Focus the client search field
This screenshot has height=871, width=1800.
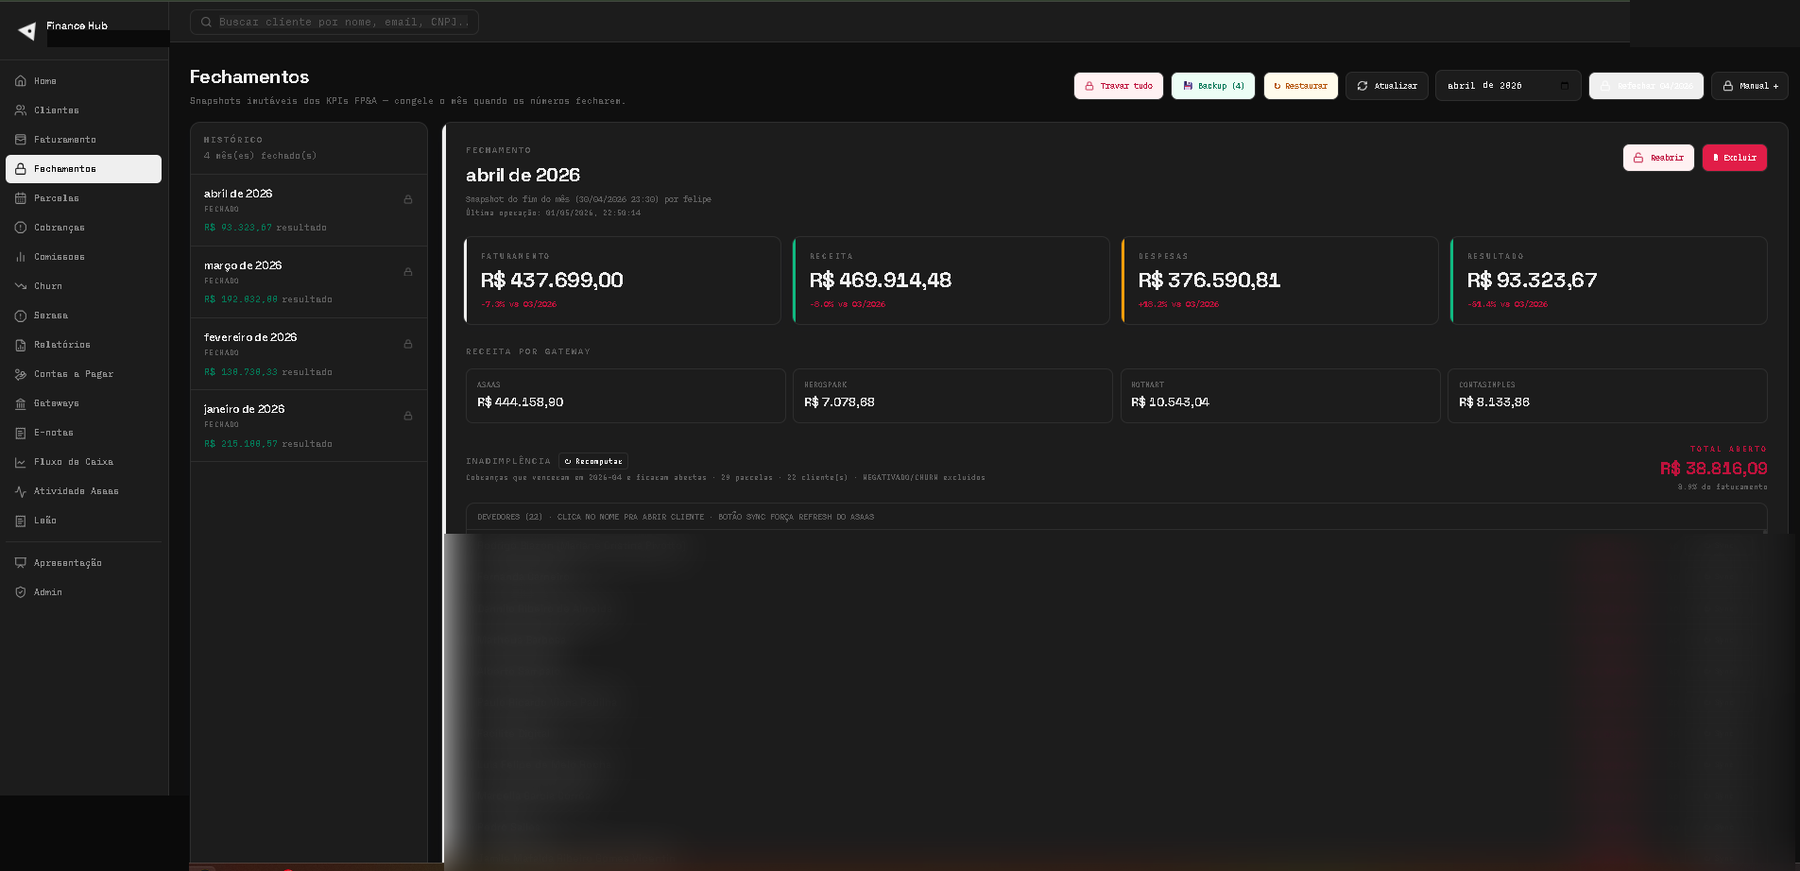click(334, 22)
